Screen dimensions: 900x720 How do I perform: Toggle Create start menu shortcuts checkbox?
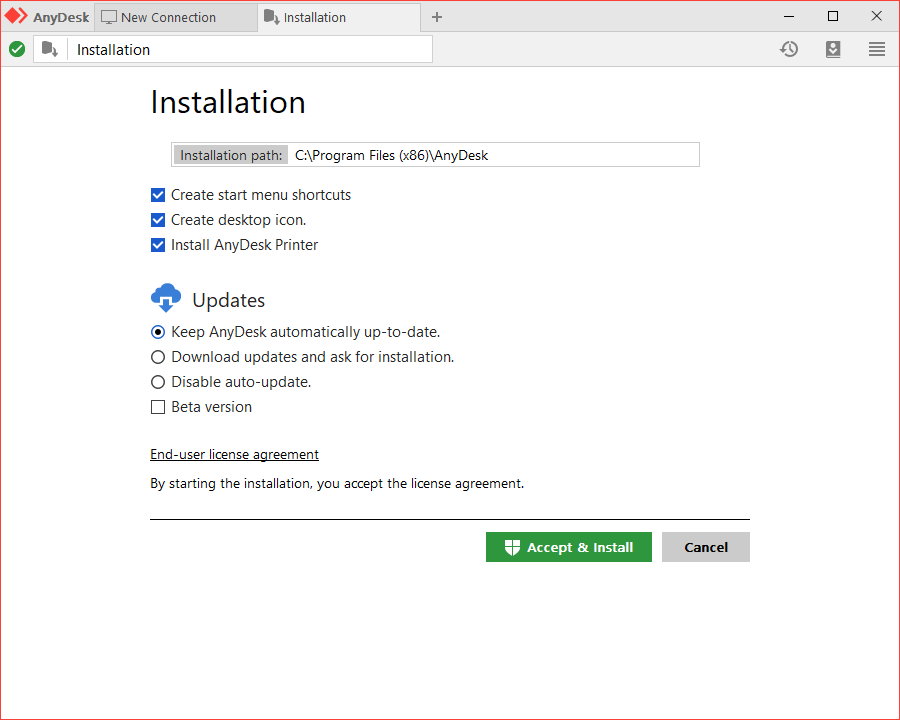[158, 195]
